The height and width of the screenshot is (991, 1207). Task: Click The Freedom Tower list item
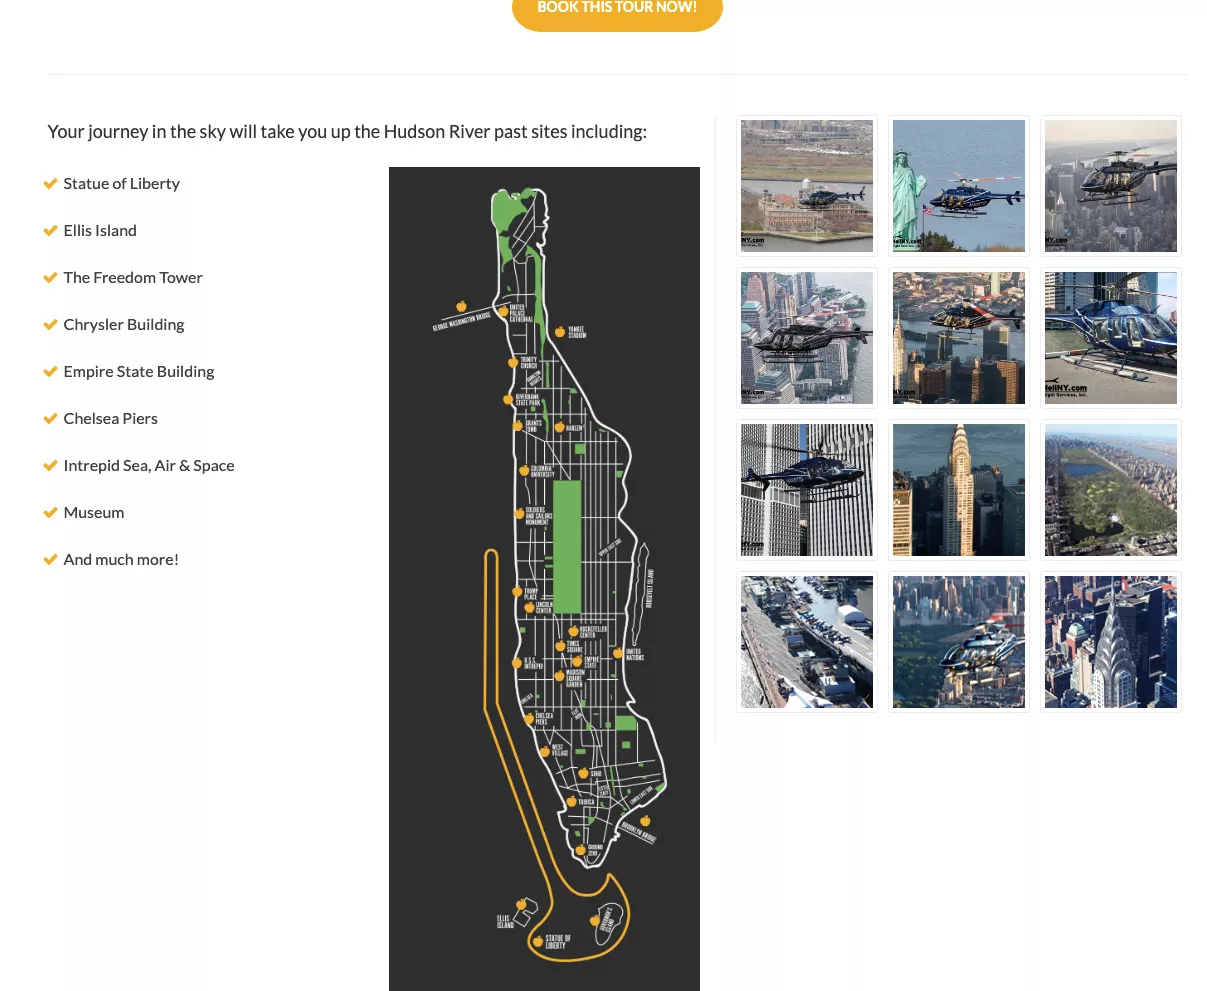pos(132,277)
